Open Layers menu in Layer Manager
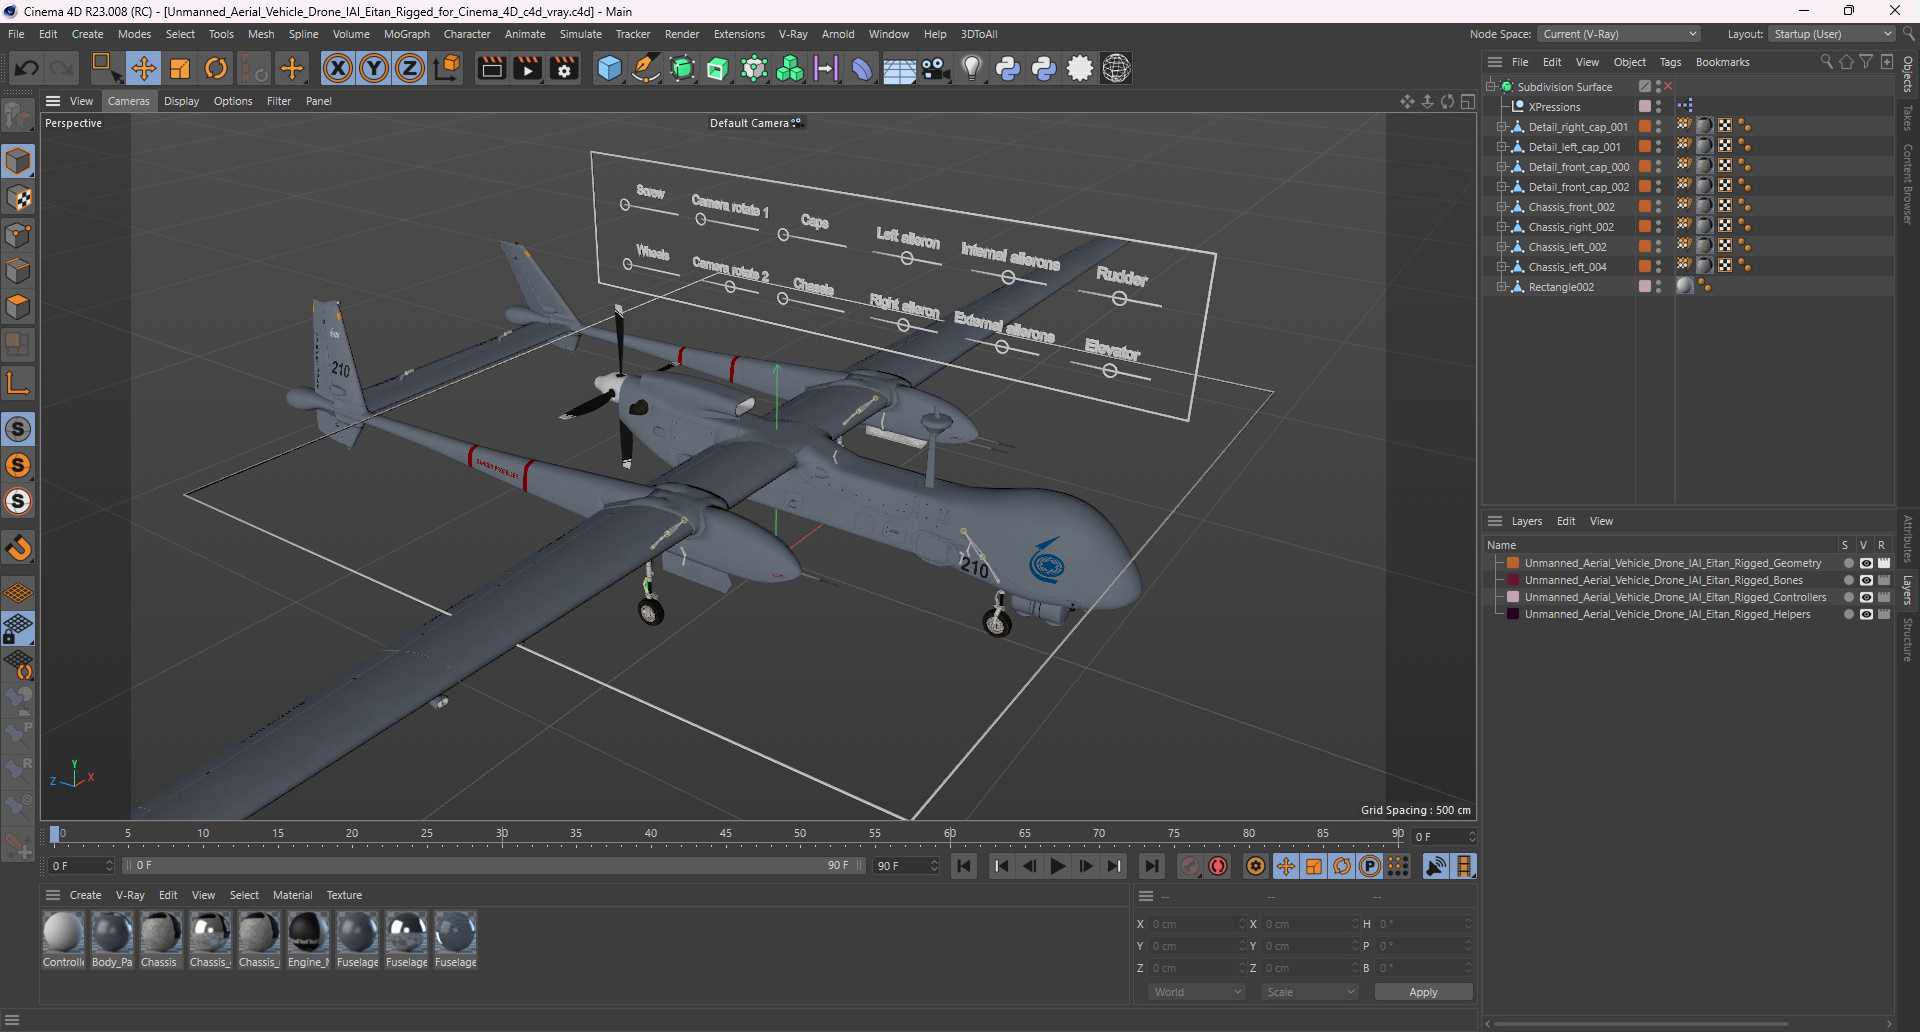The image size is (1920, 1032). tap(1526, 521)
